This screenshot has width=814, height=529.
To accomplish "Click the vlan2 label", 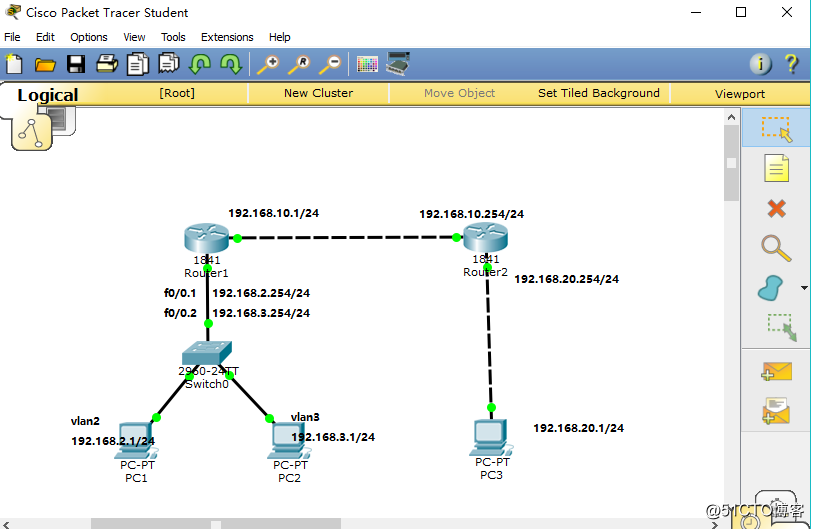I will [x=85, y=421].
